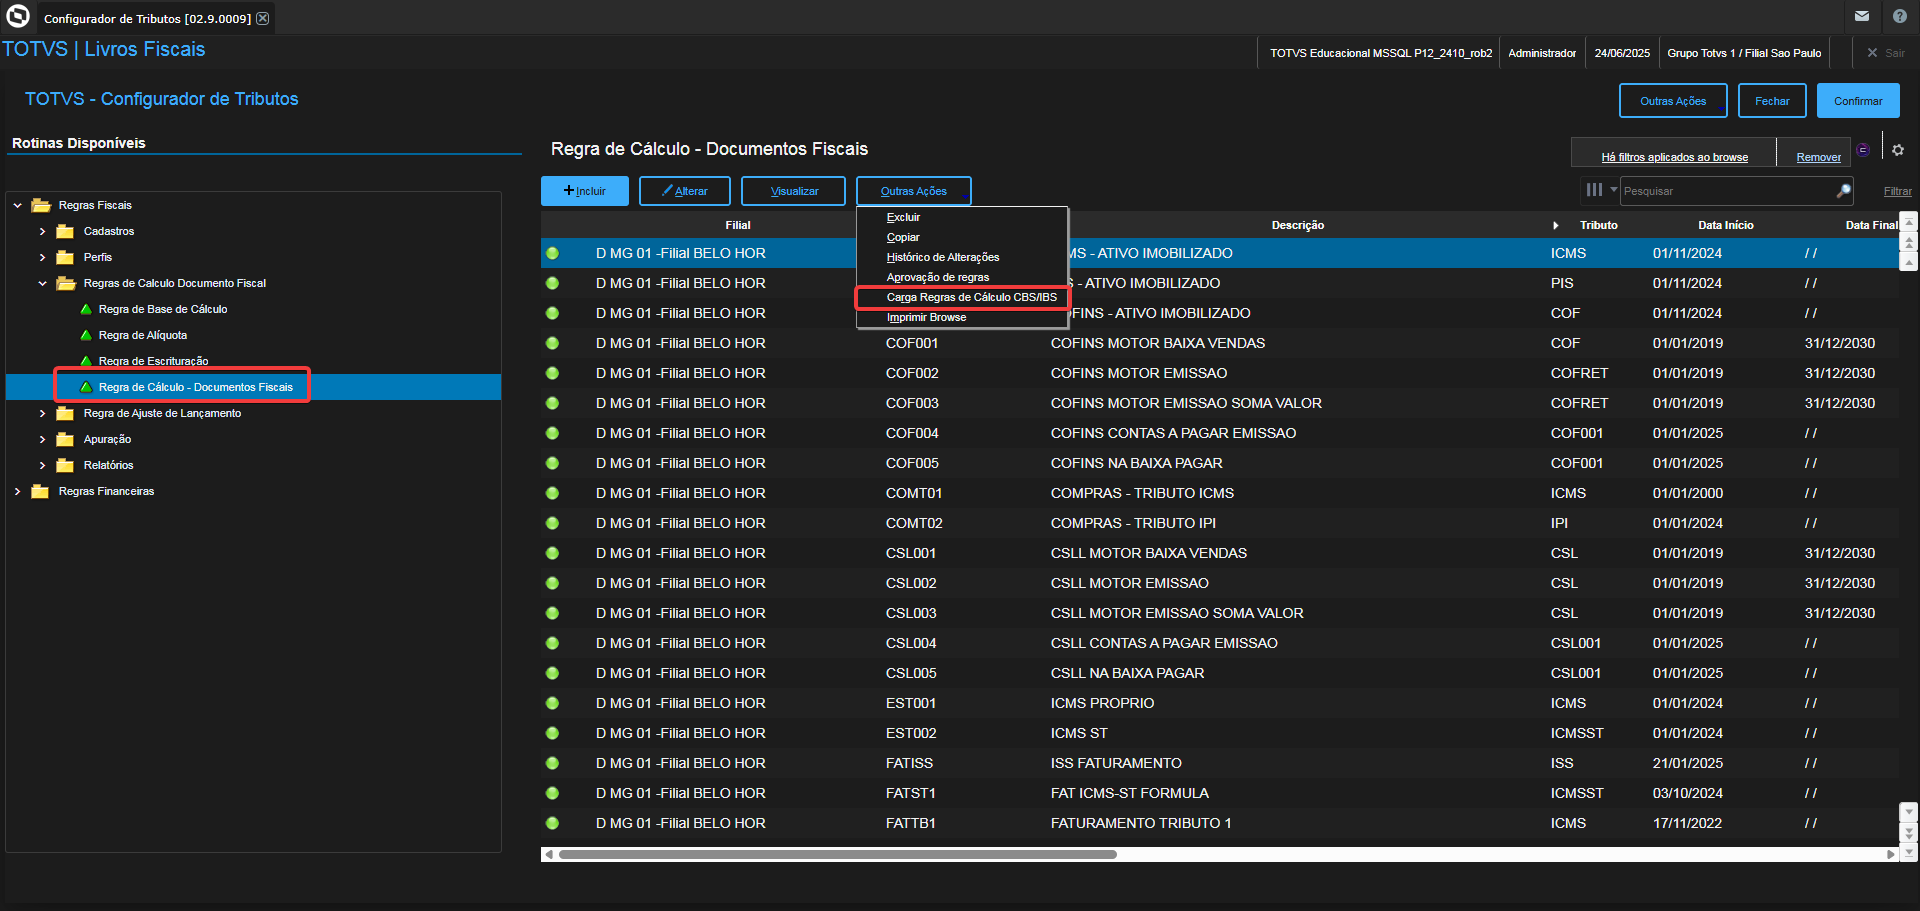Viewport: 1920px width, 911px height.
Task: Select the COFINS MOTOR BAIXA VENDAS description cell
Action: (1158, 343)
